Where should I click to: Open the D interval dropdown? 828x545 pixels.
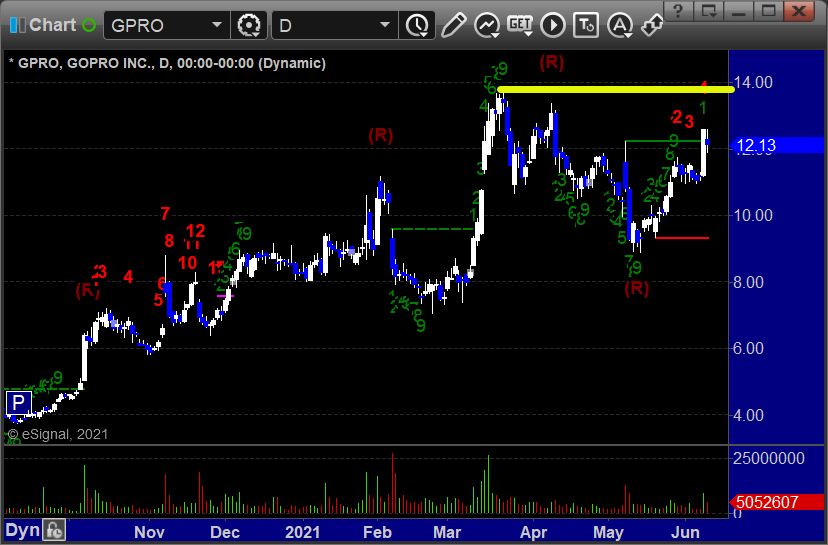(385, 25)
